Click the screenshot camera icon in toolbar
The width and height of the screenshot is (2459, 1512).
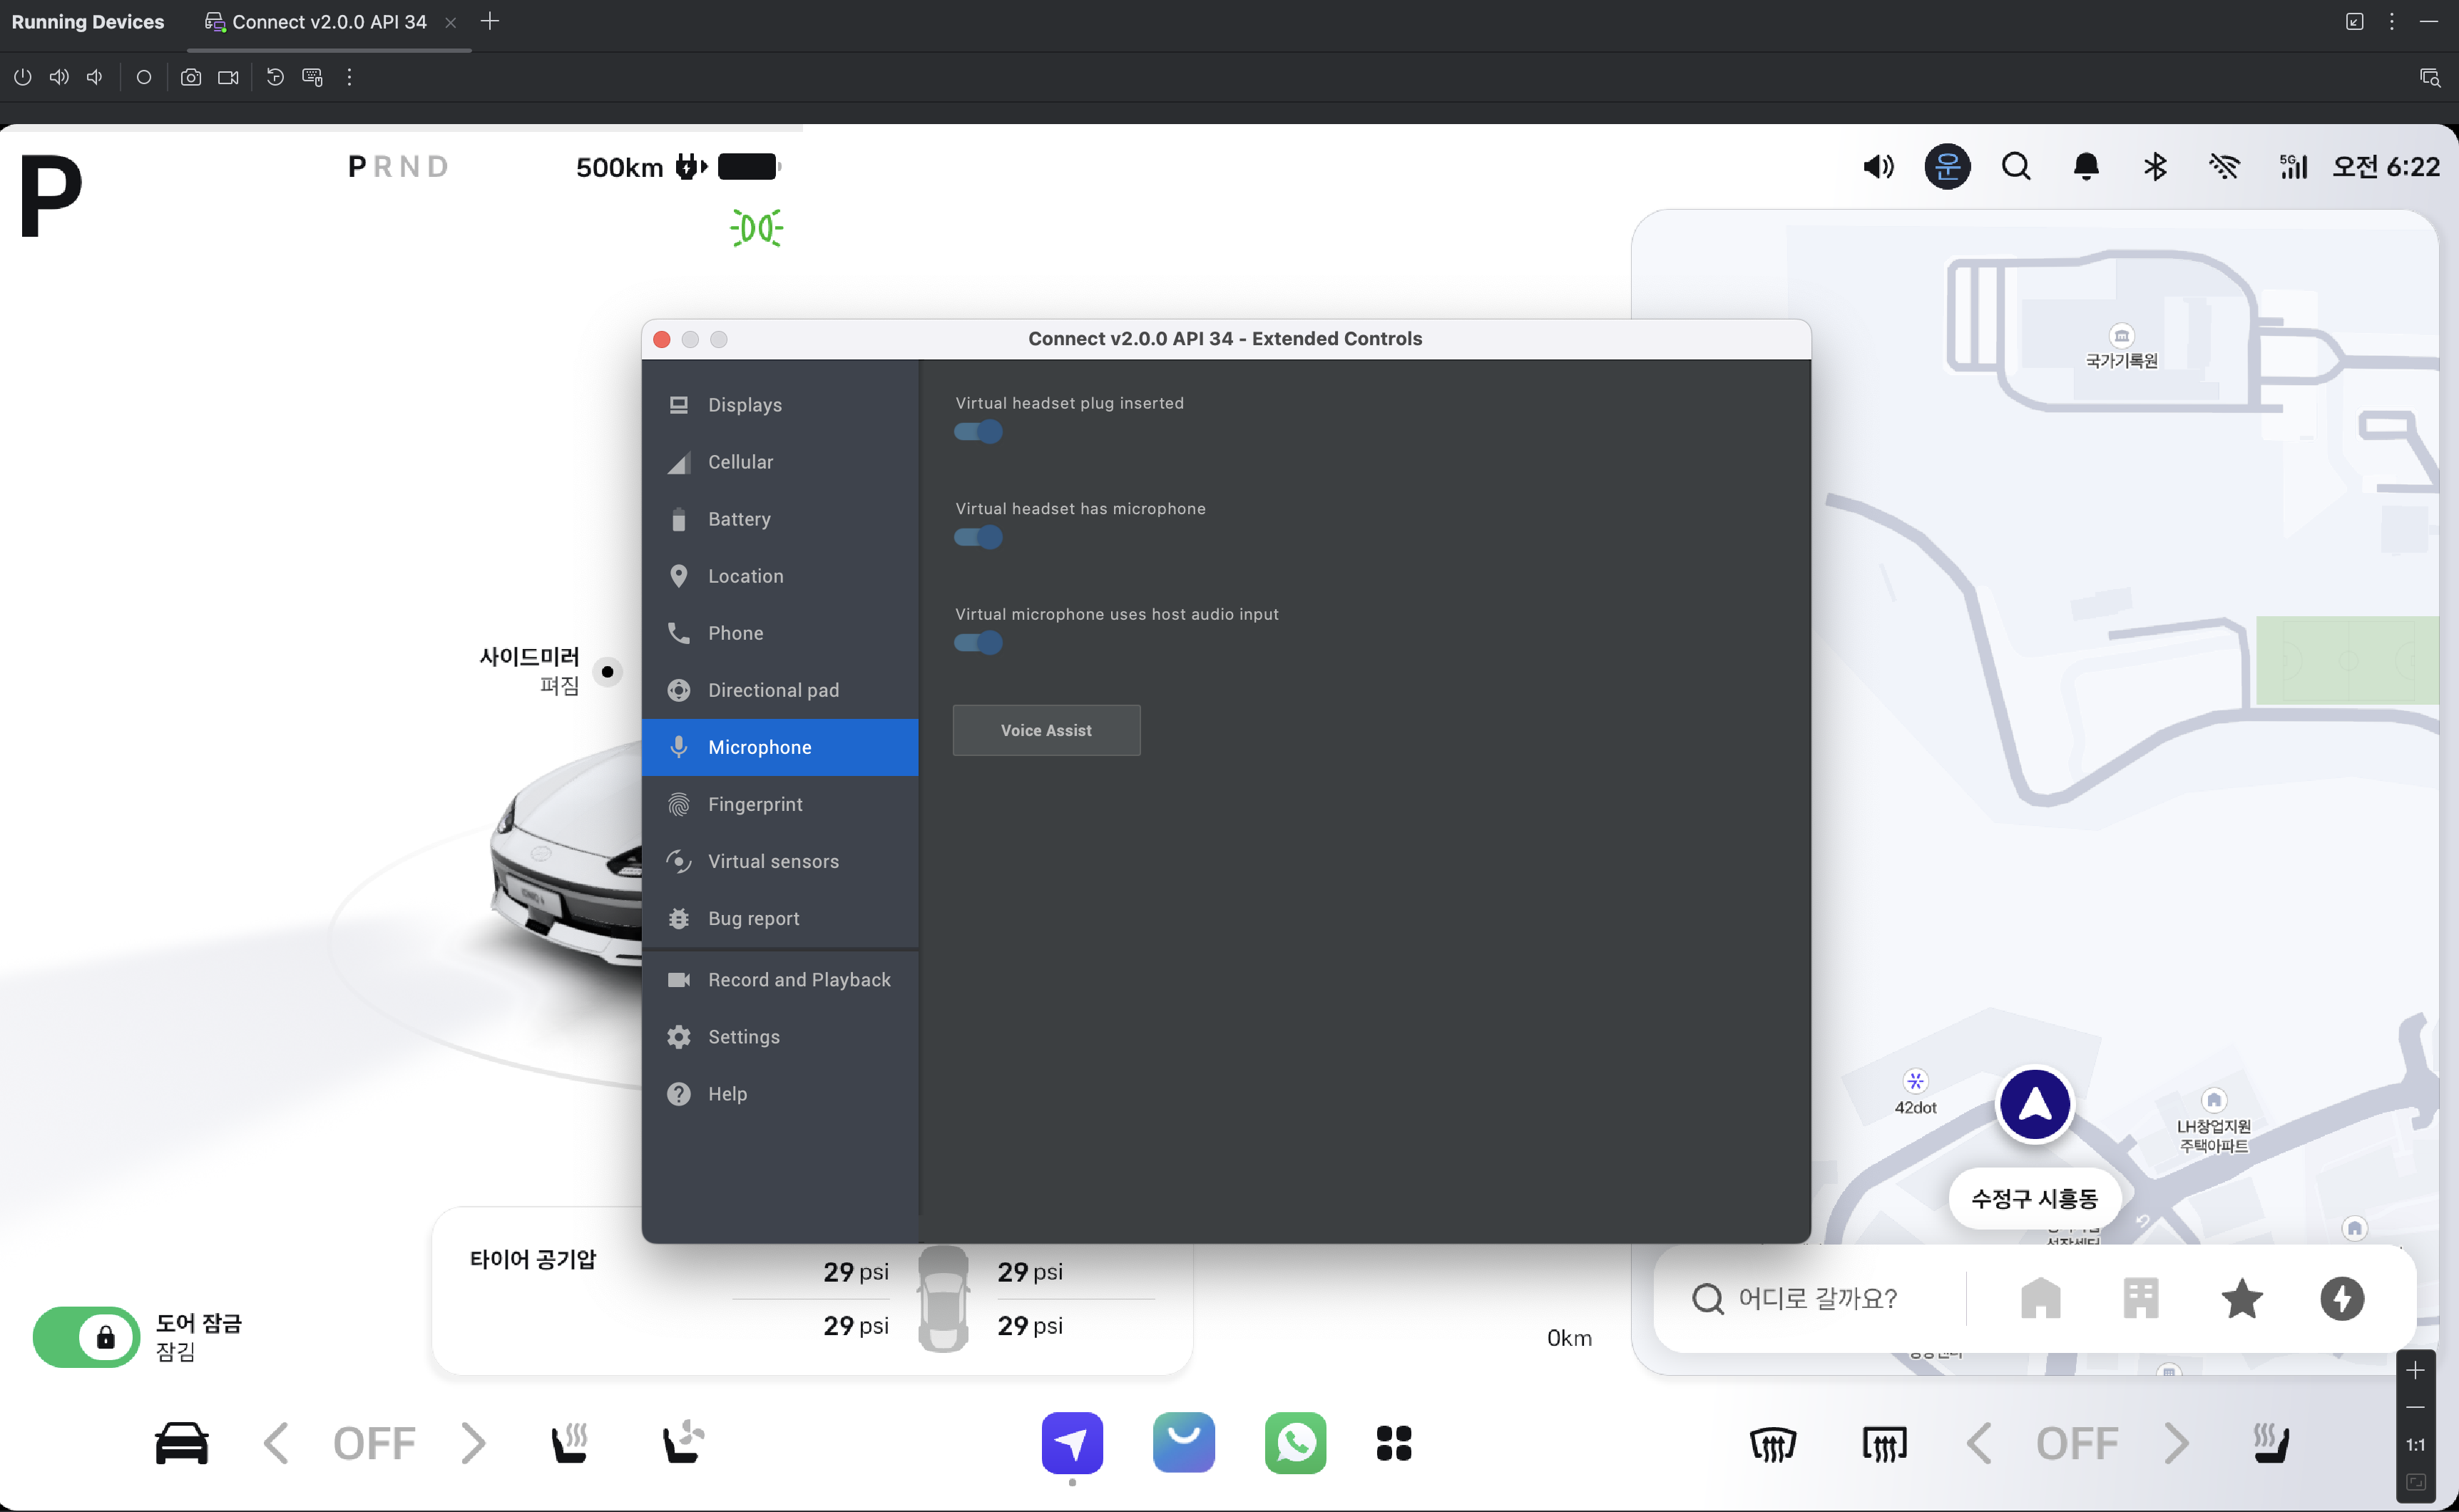tap(190, 77)
